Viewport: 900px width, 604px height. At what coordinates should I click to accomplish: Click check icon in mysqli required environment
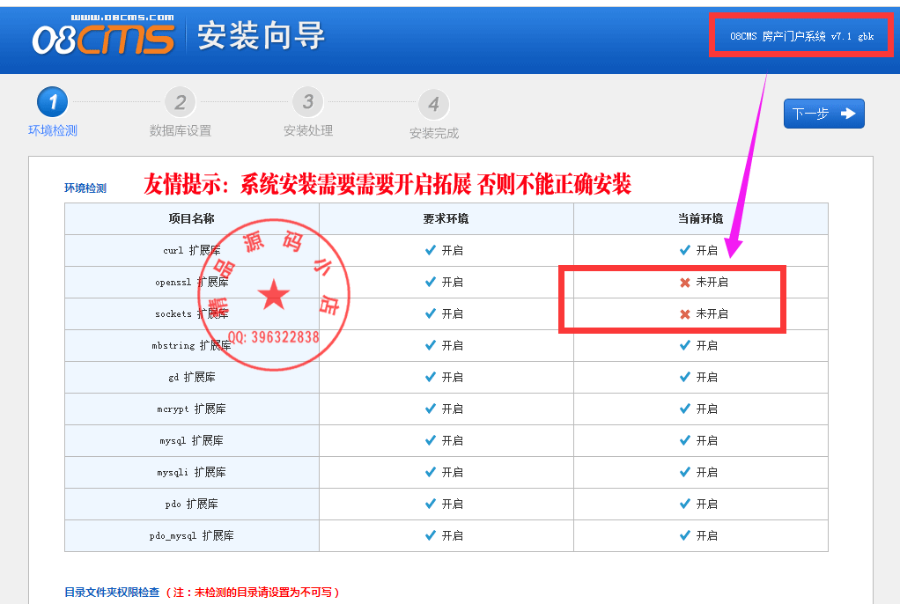pos(430,473)
